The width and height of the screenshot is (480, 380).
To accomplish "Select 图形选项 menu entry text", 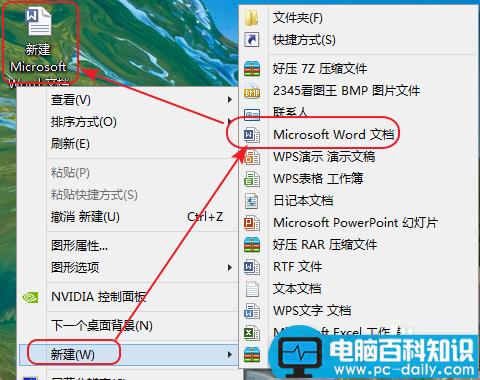I will 75,267.
